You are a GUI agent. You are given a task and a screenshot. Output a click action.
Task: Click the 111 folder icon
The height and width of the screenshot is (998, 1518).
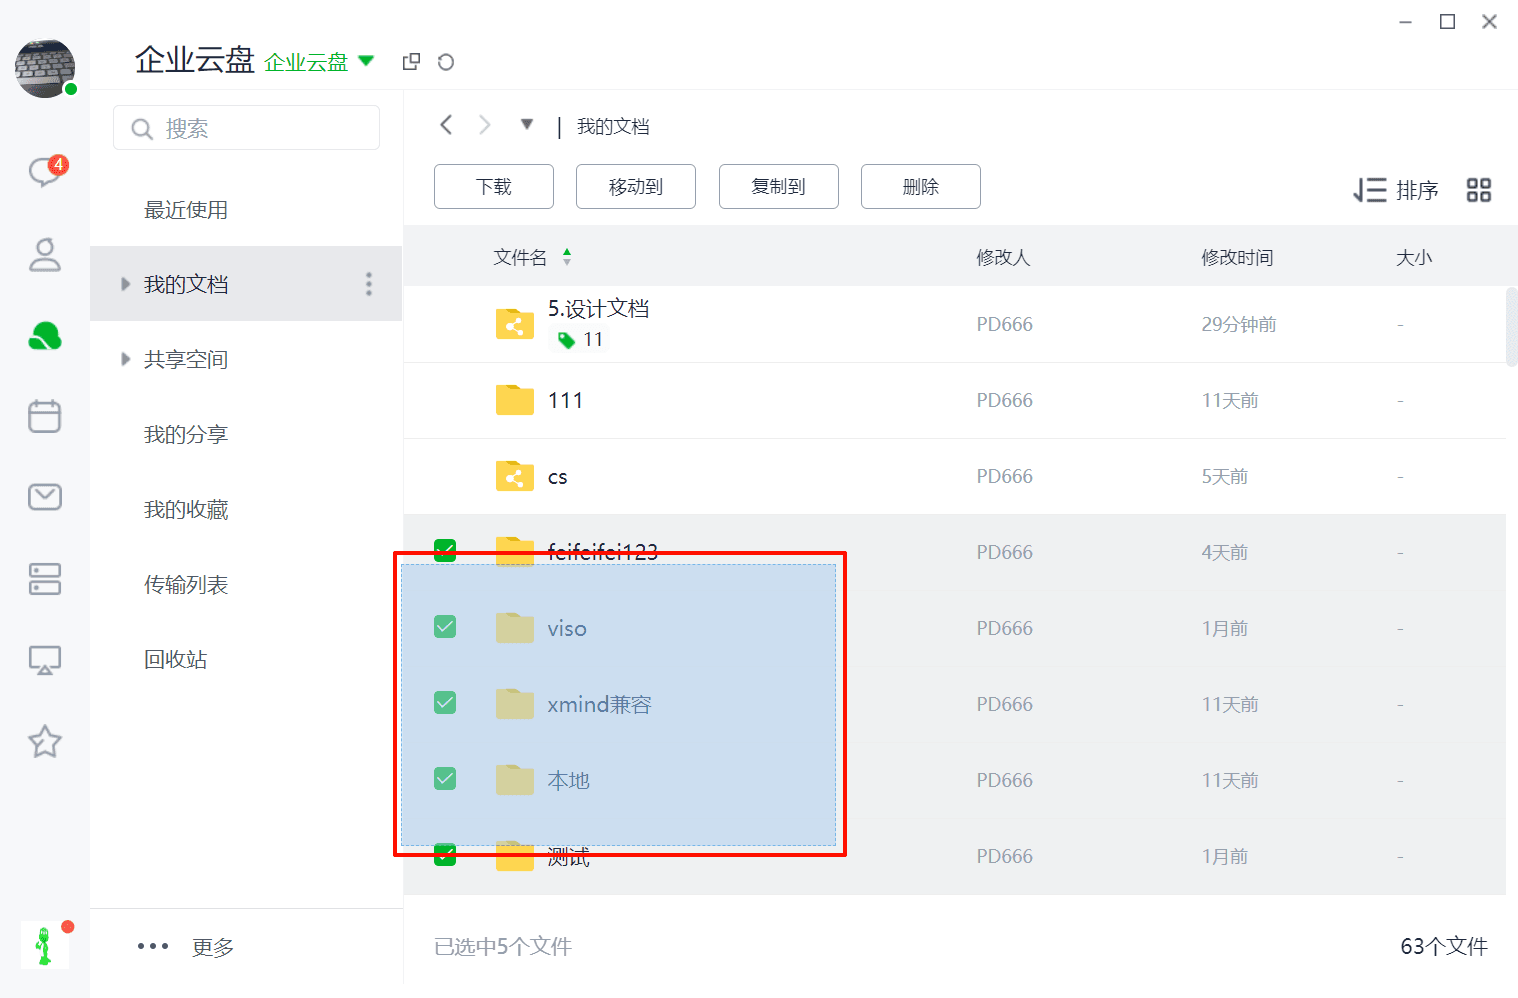pos(515,400)
